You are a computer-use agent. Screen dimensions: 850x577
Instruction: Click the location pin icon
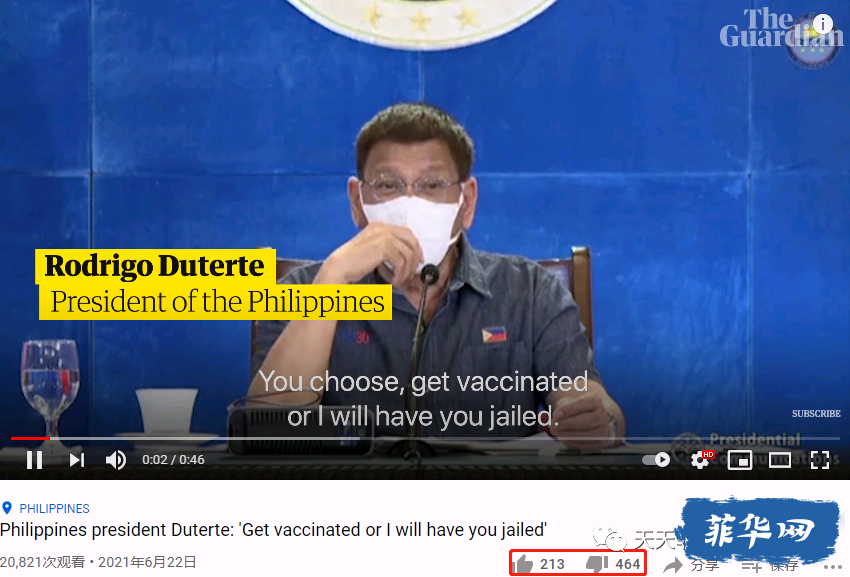(7, 508)
